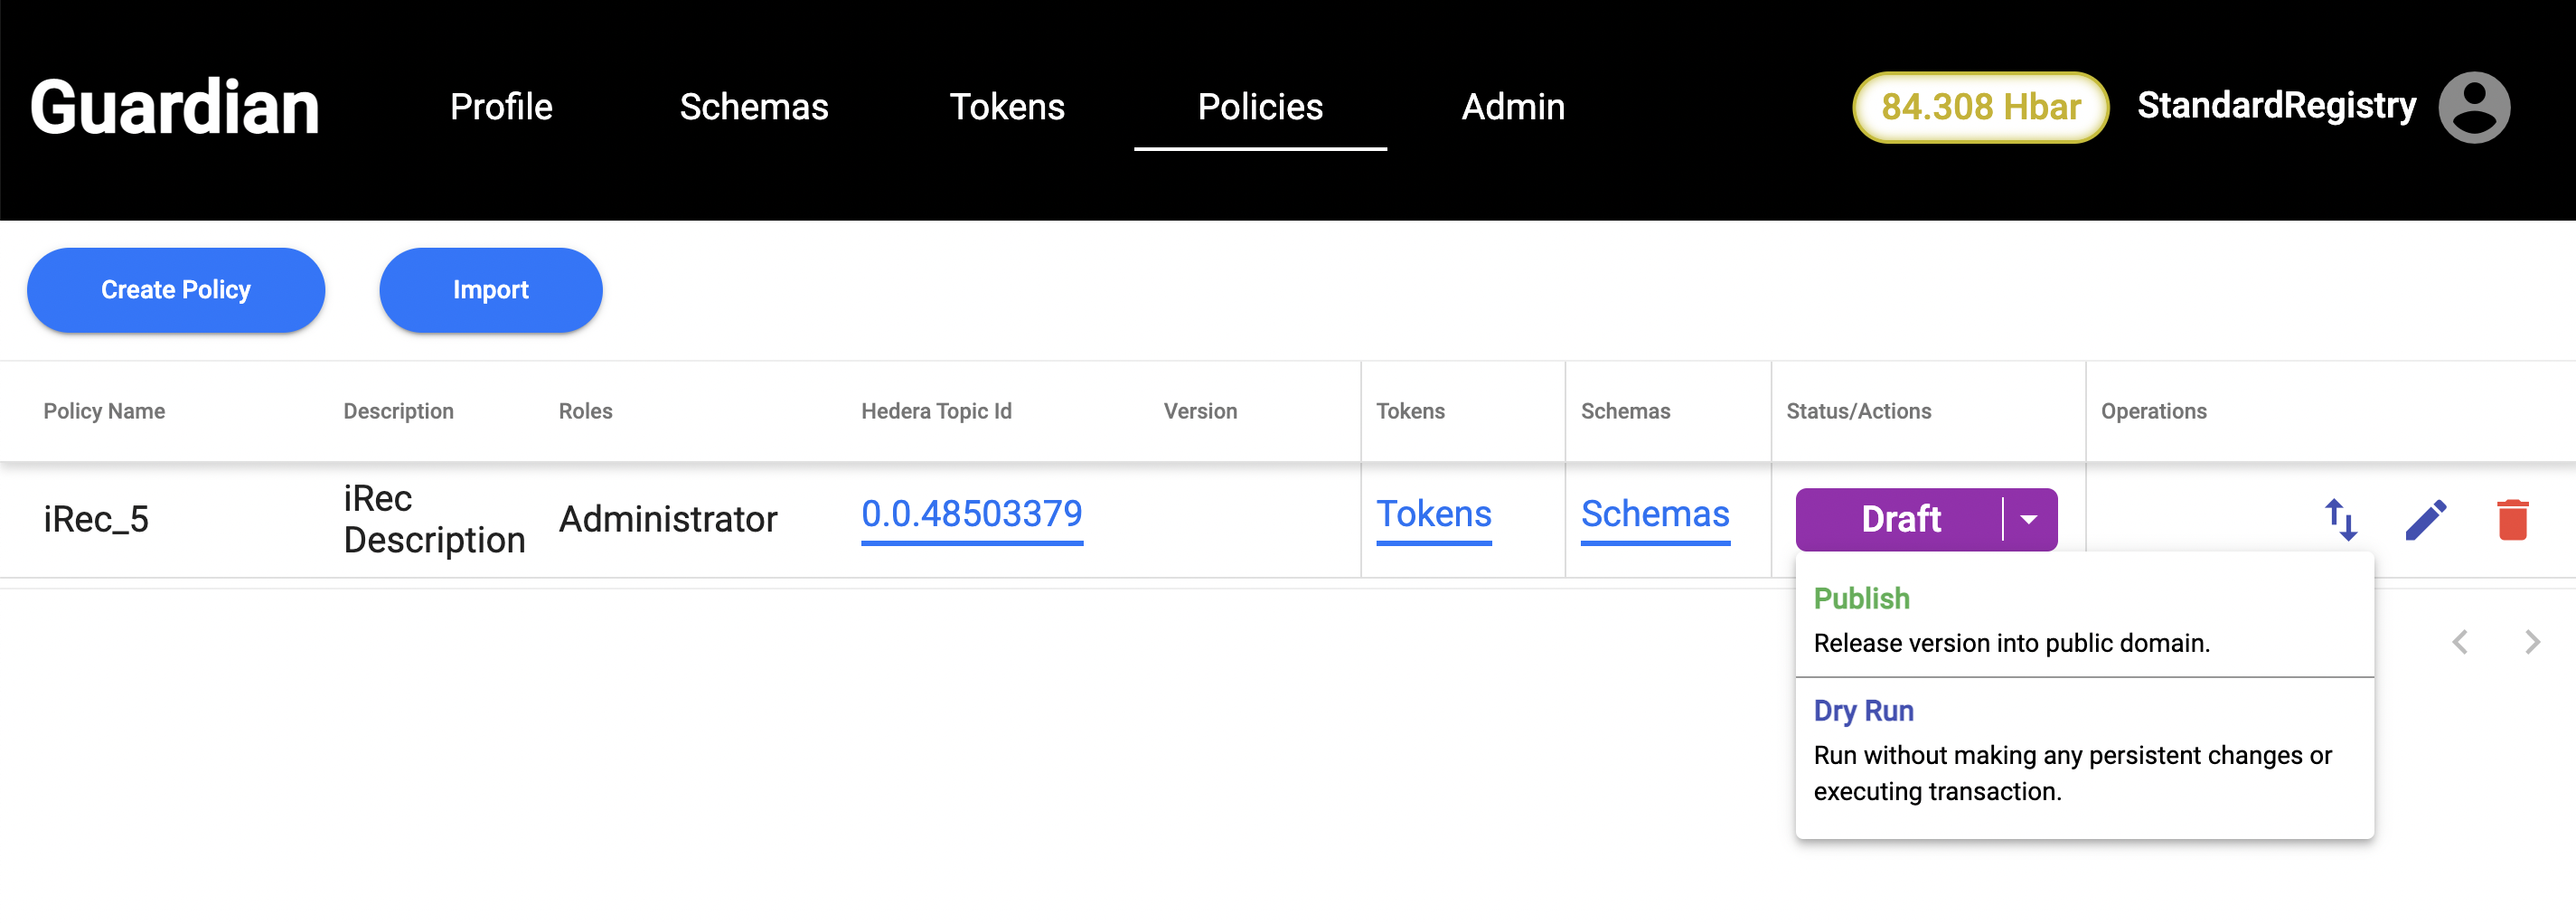Image resolution: width=2576 pixels, height=924 pixels.
Task: Go to previous page with left chevron
Action: tap(2460, 642)
